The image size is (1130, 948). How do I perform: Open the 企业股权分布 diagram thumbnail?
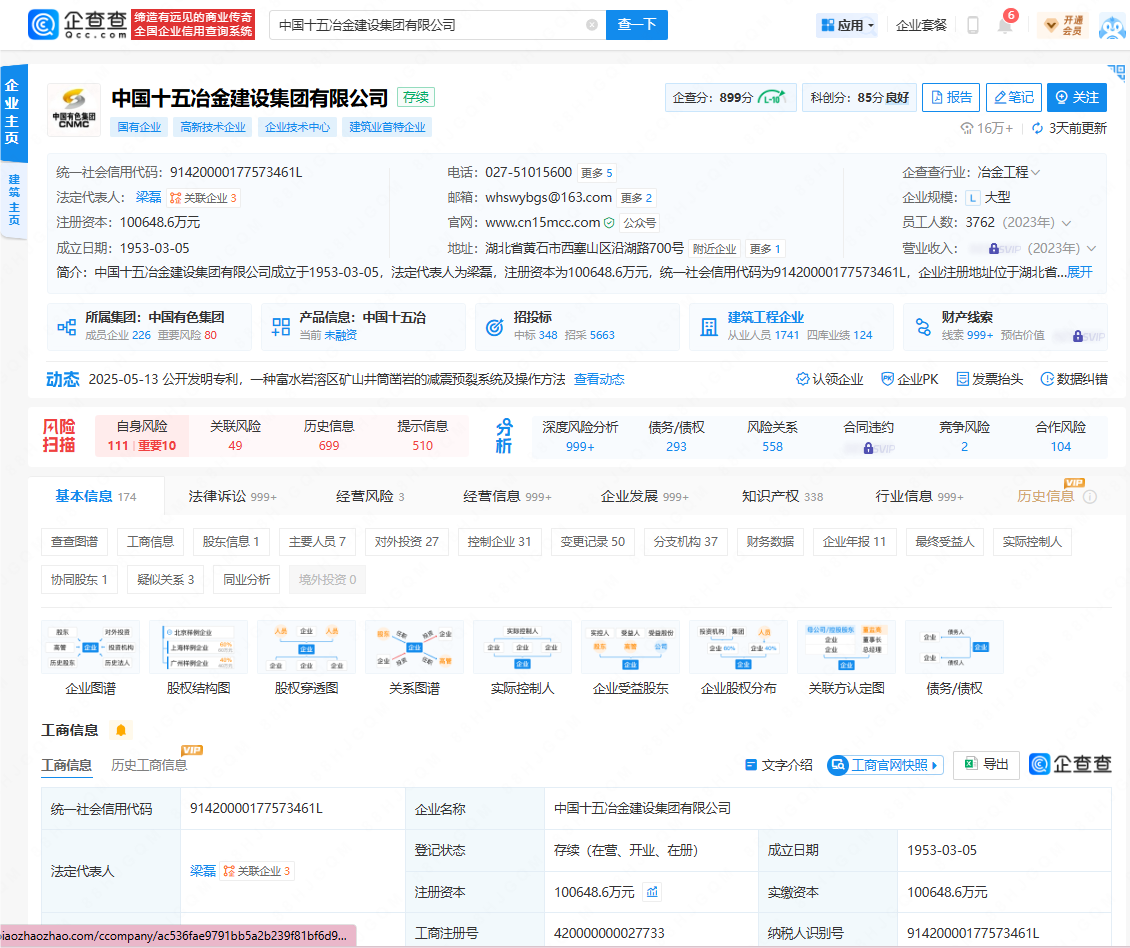(x=739, y=647)
